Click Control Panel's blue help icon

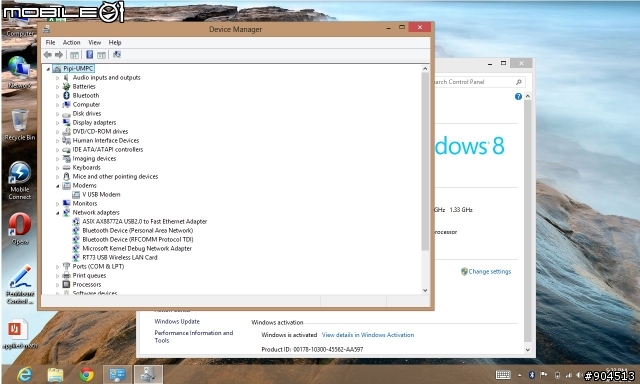coord(518,96)
